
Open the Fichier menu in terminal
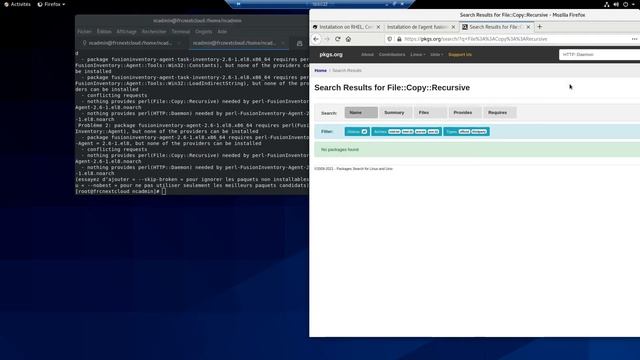(x=84, y=31)
